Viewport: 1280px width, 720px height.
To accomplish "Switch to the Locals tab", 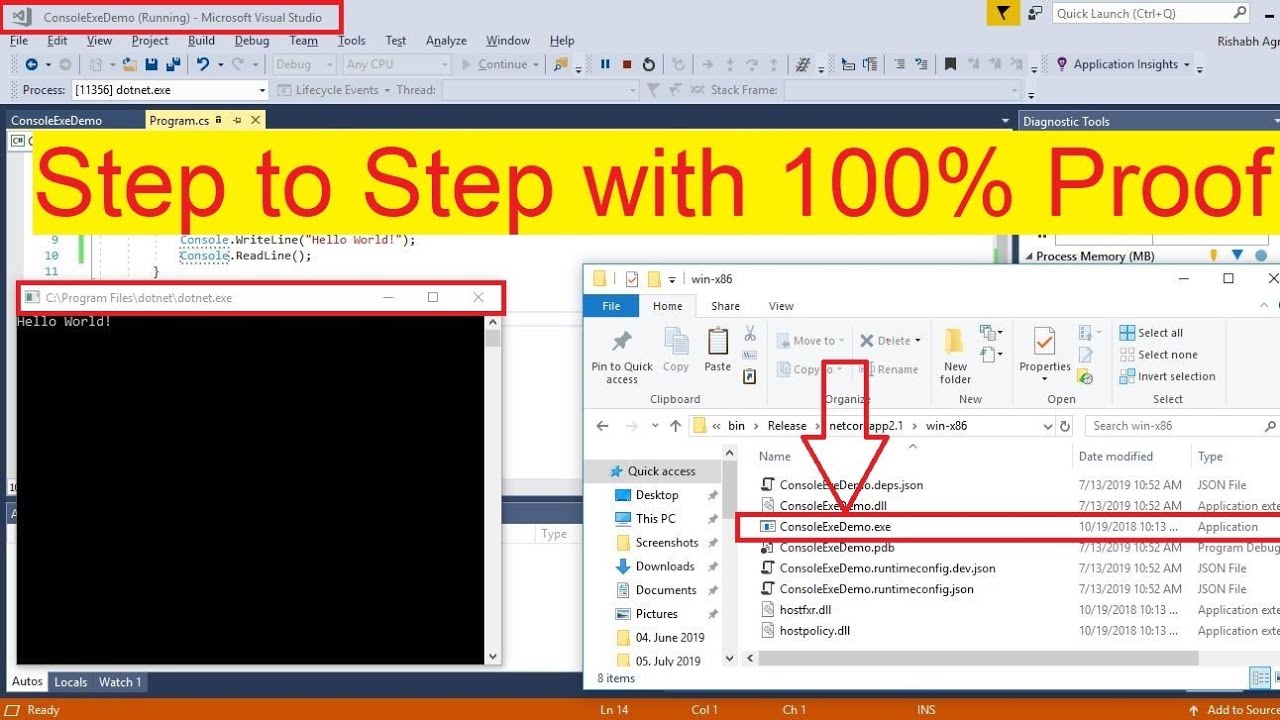I will pos(70,682).
